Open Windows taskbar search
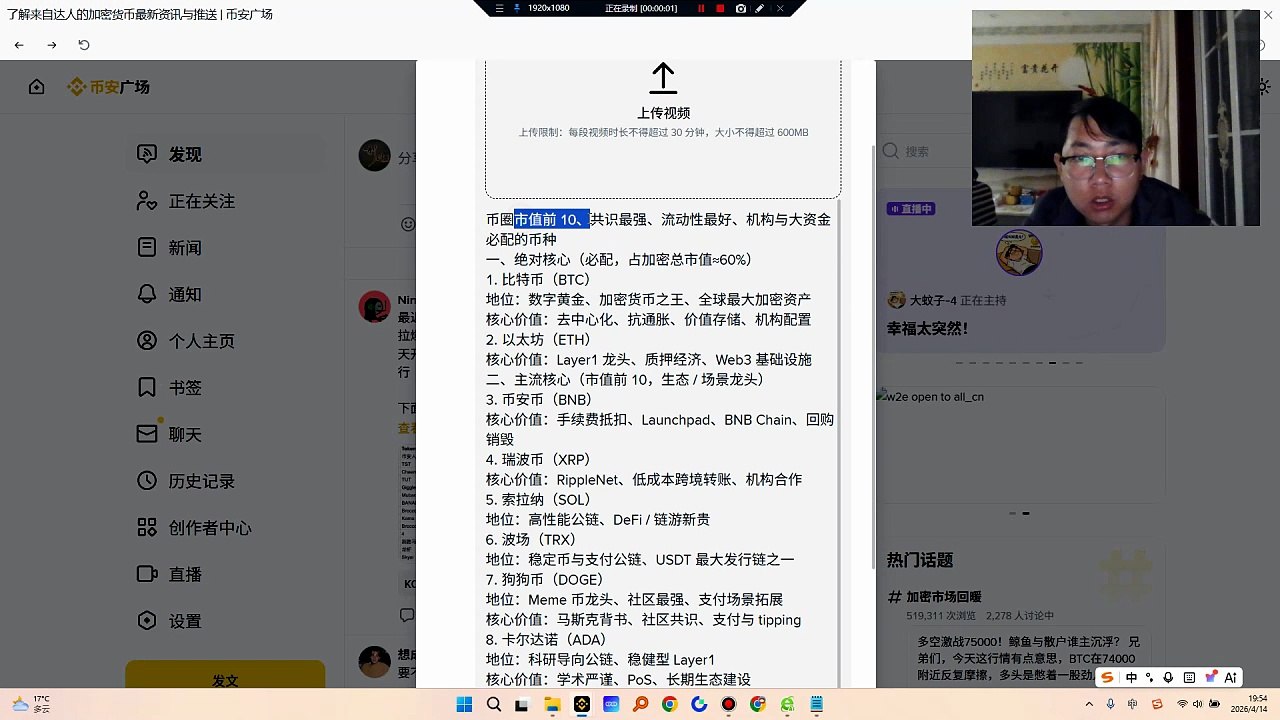 pos(493,705)
